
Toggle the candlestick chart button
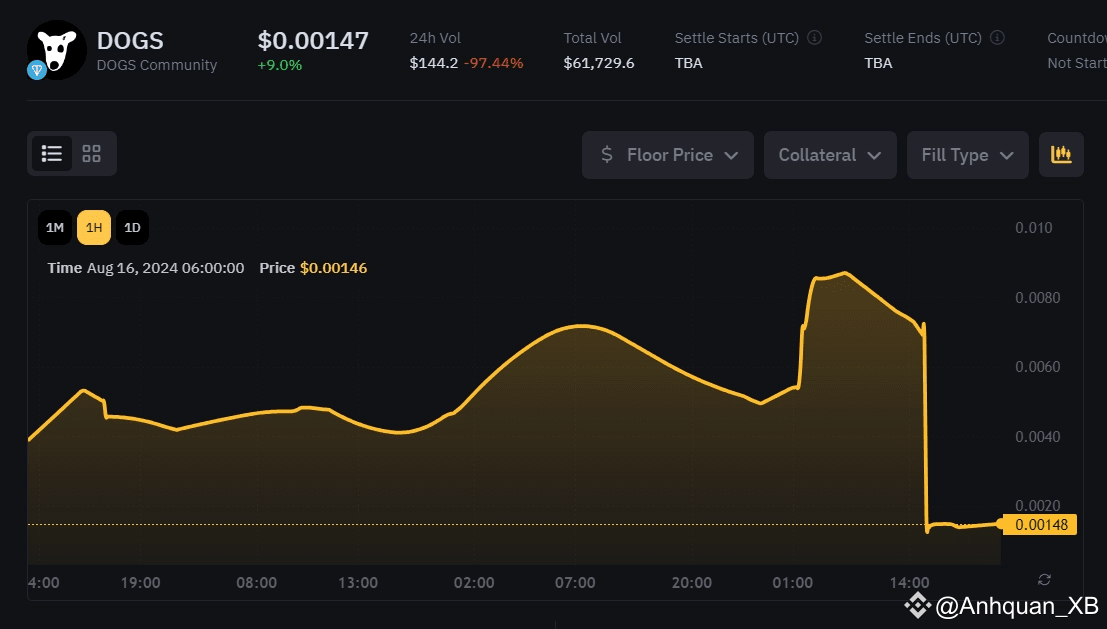click(x=1061, y=155)
